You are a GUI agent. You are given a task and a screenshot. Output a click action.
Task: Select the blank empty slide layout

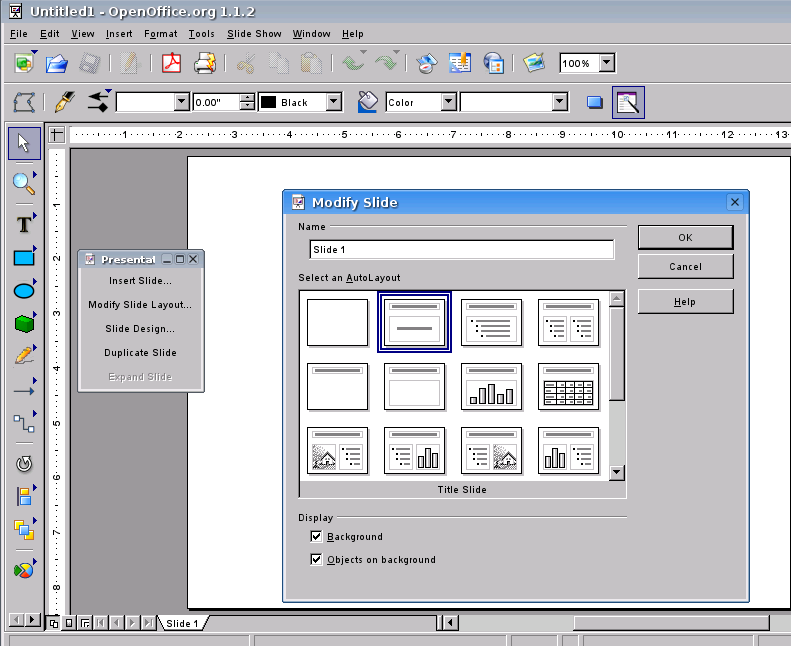pyautogui.click(x=337, y=322)
